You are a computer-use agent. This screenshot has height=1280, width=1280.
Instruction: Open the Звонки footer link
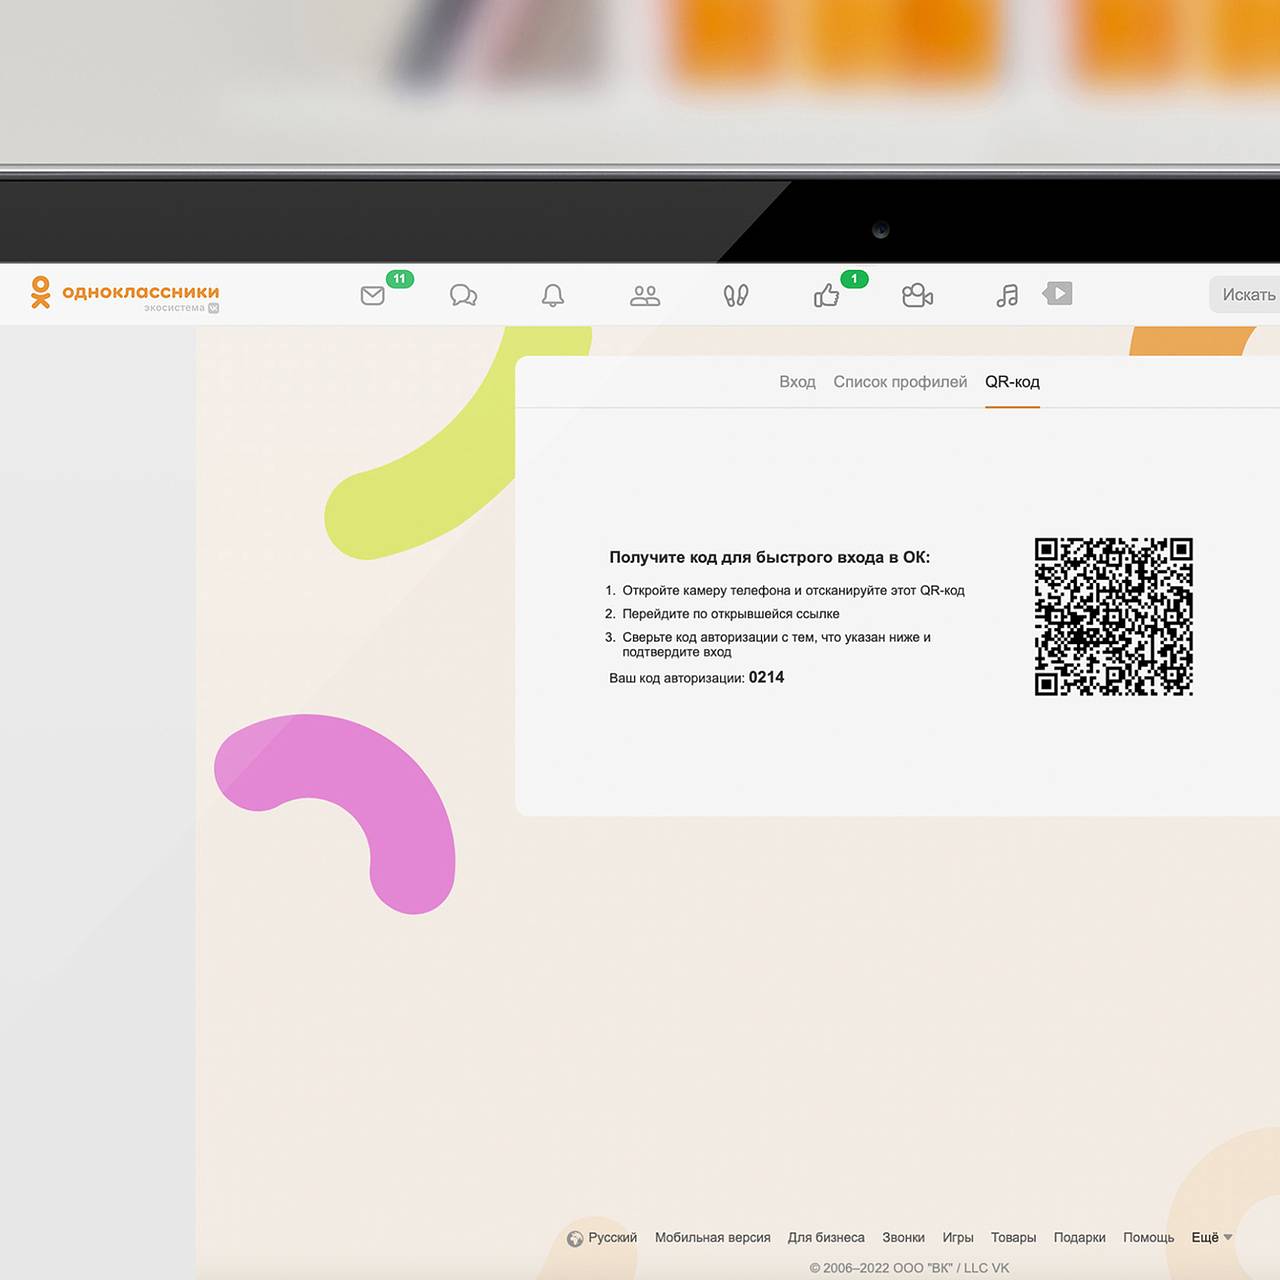tap(903, 1237)
